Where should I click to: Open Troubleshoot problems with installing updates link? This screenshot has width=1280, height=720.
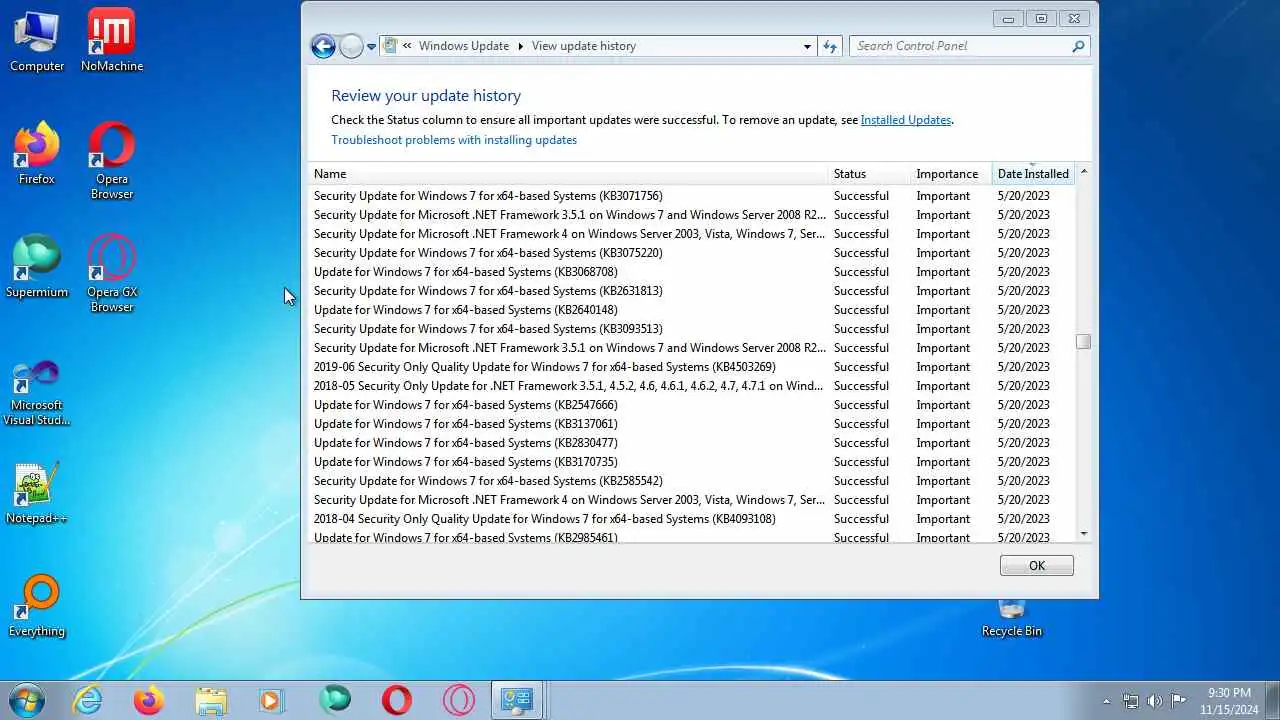tap(454, 140)
